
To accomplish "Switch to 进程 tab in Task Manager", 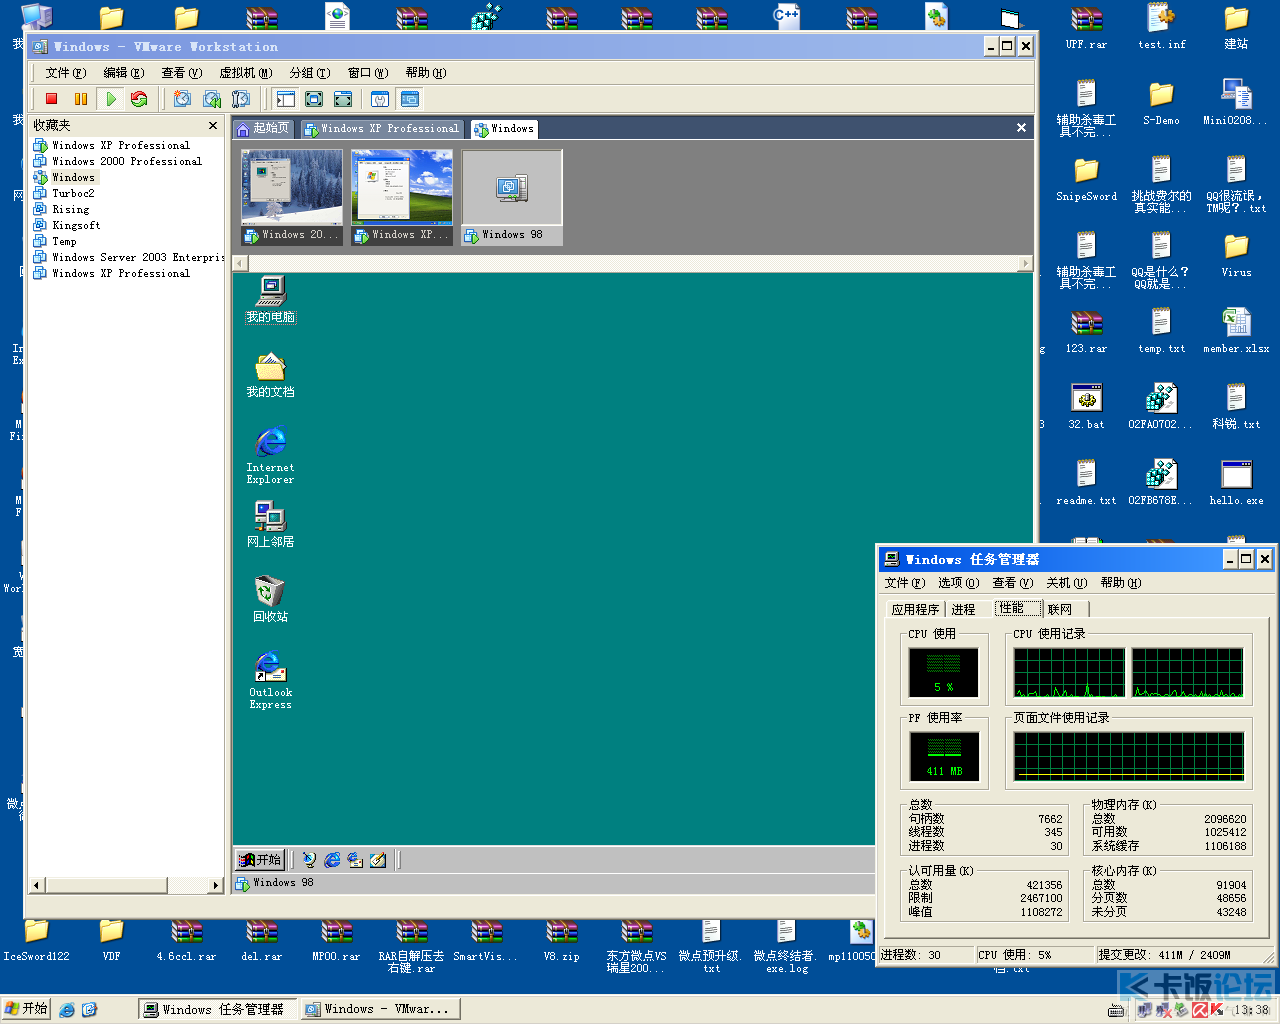I will (x=963, y=609).
